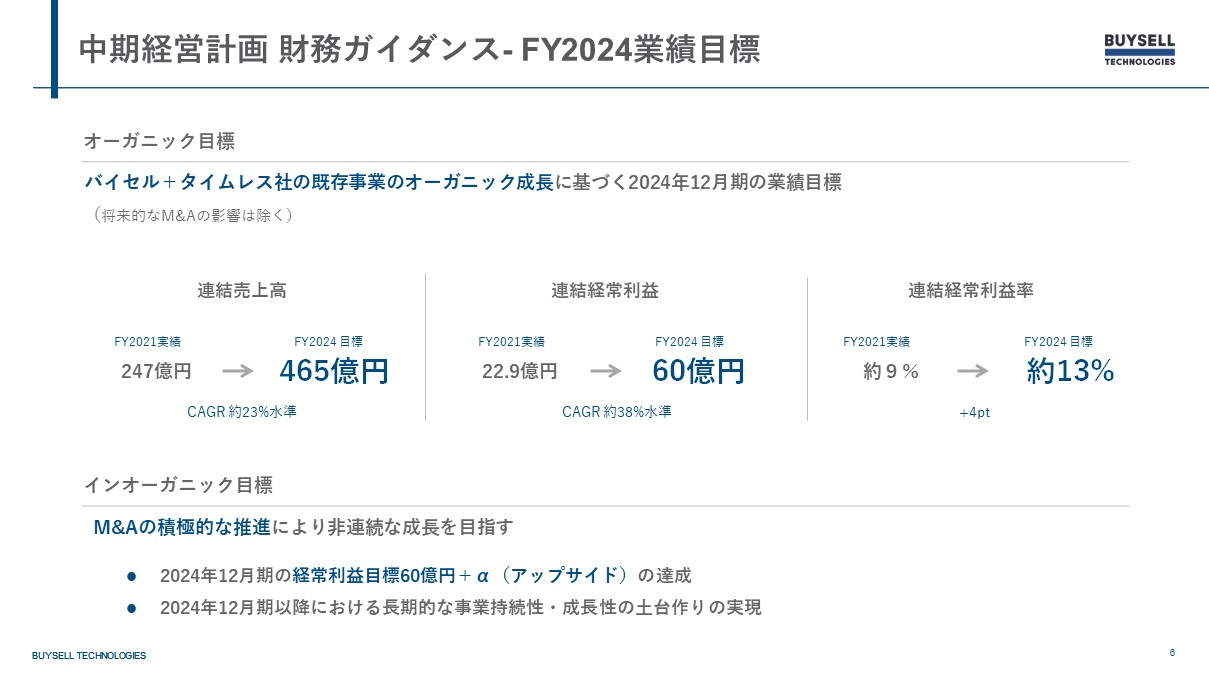
Task: Click the CAGR 約23%水準 text
Action: pyautogui.click(x=242, y=411)
